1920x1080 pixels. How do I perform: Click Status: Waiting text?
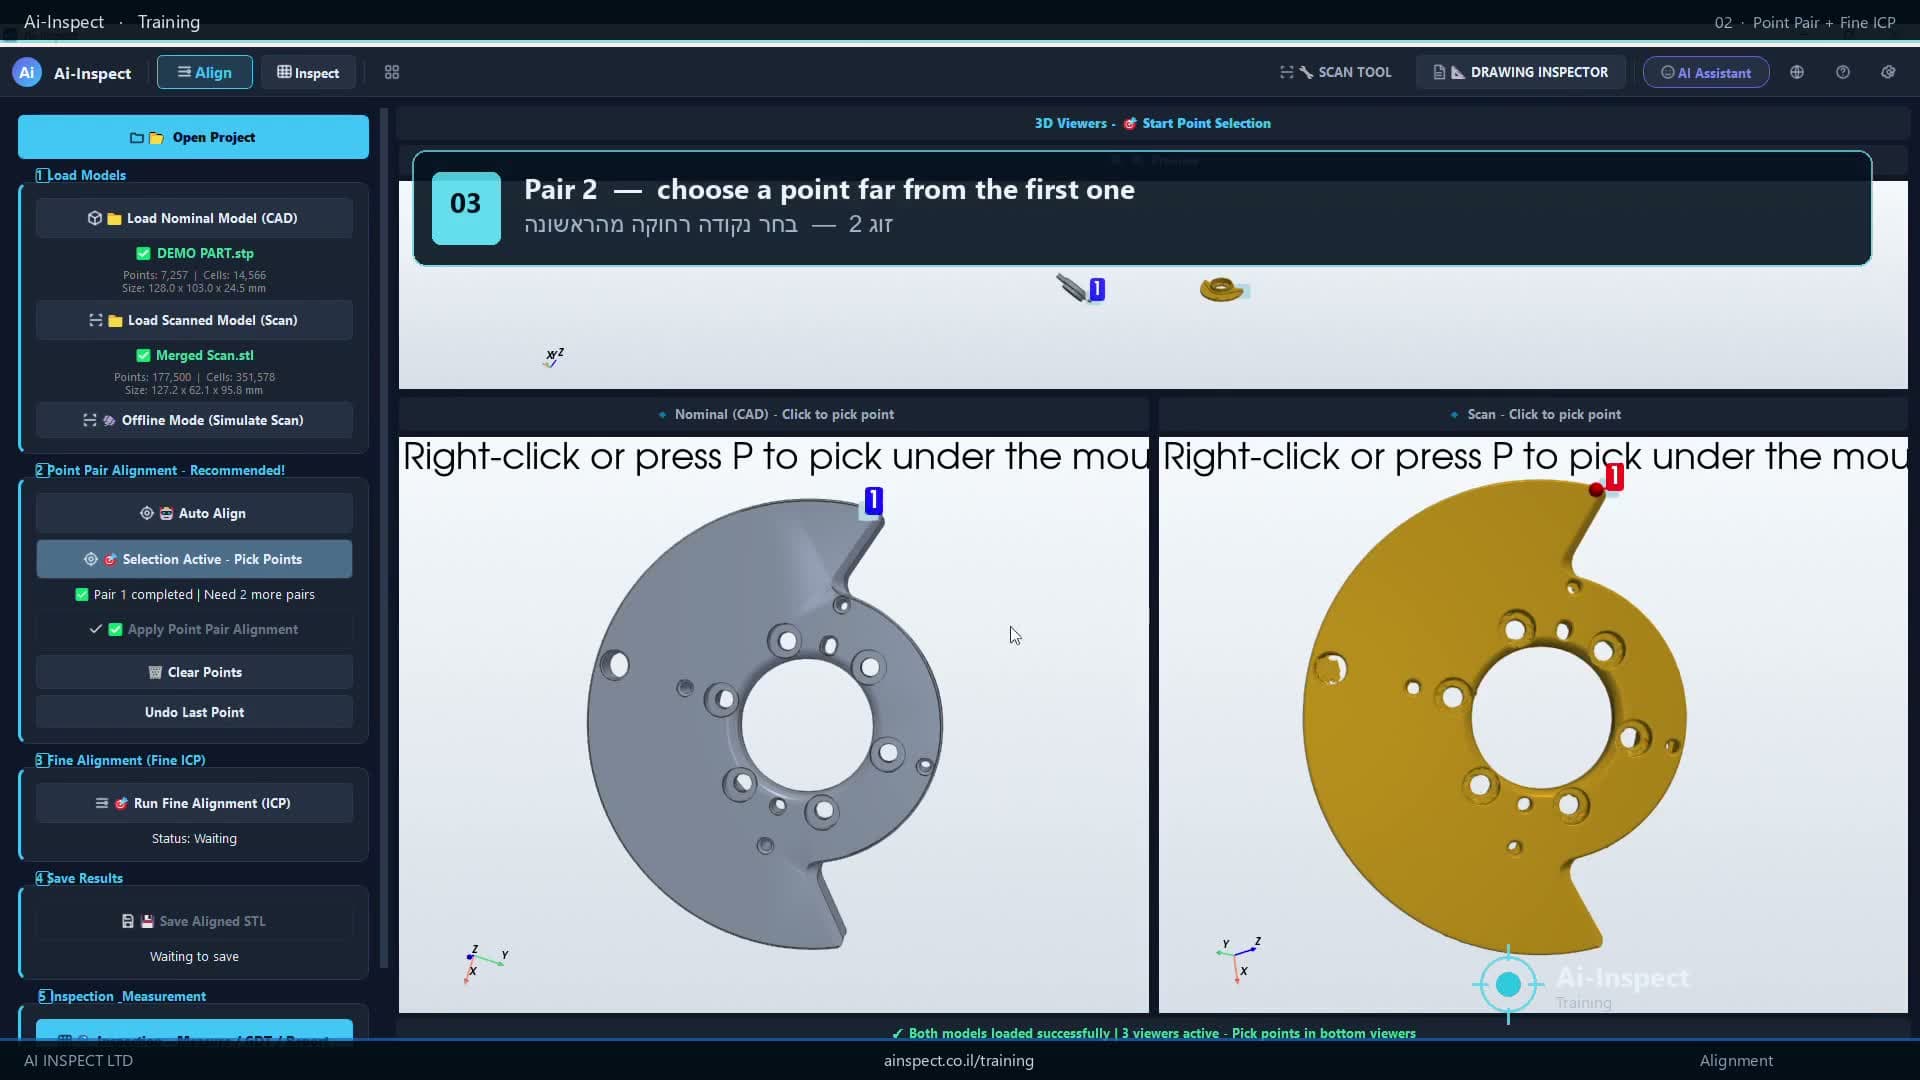tap(194, 838)
